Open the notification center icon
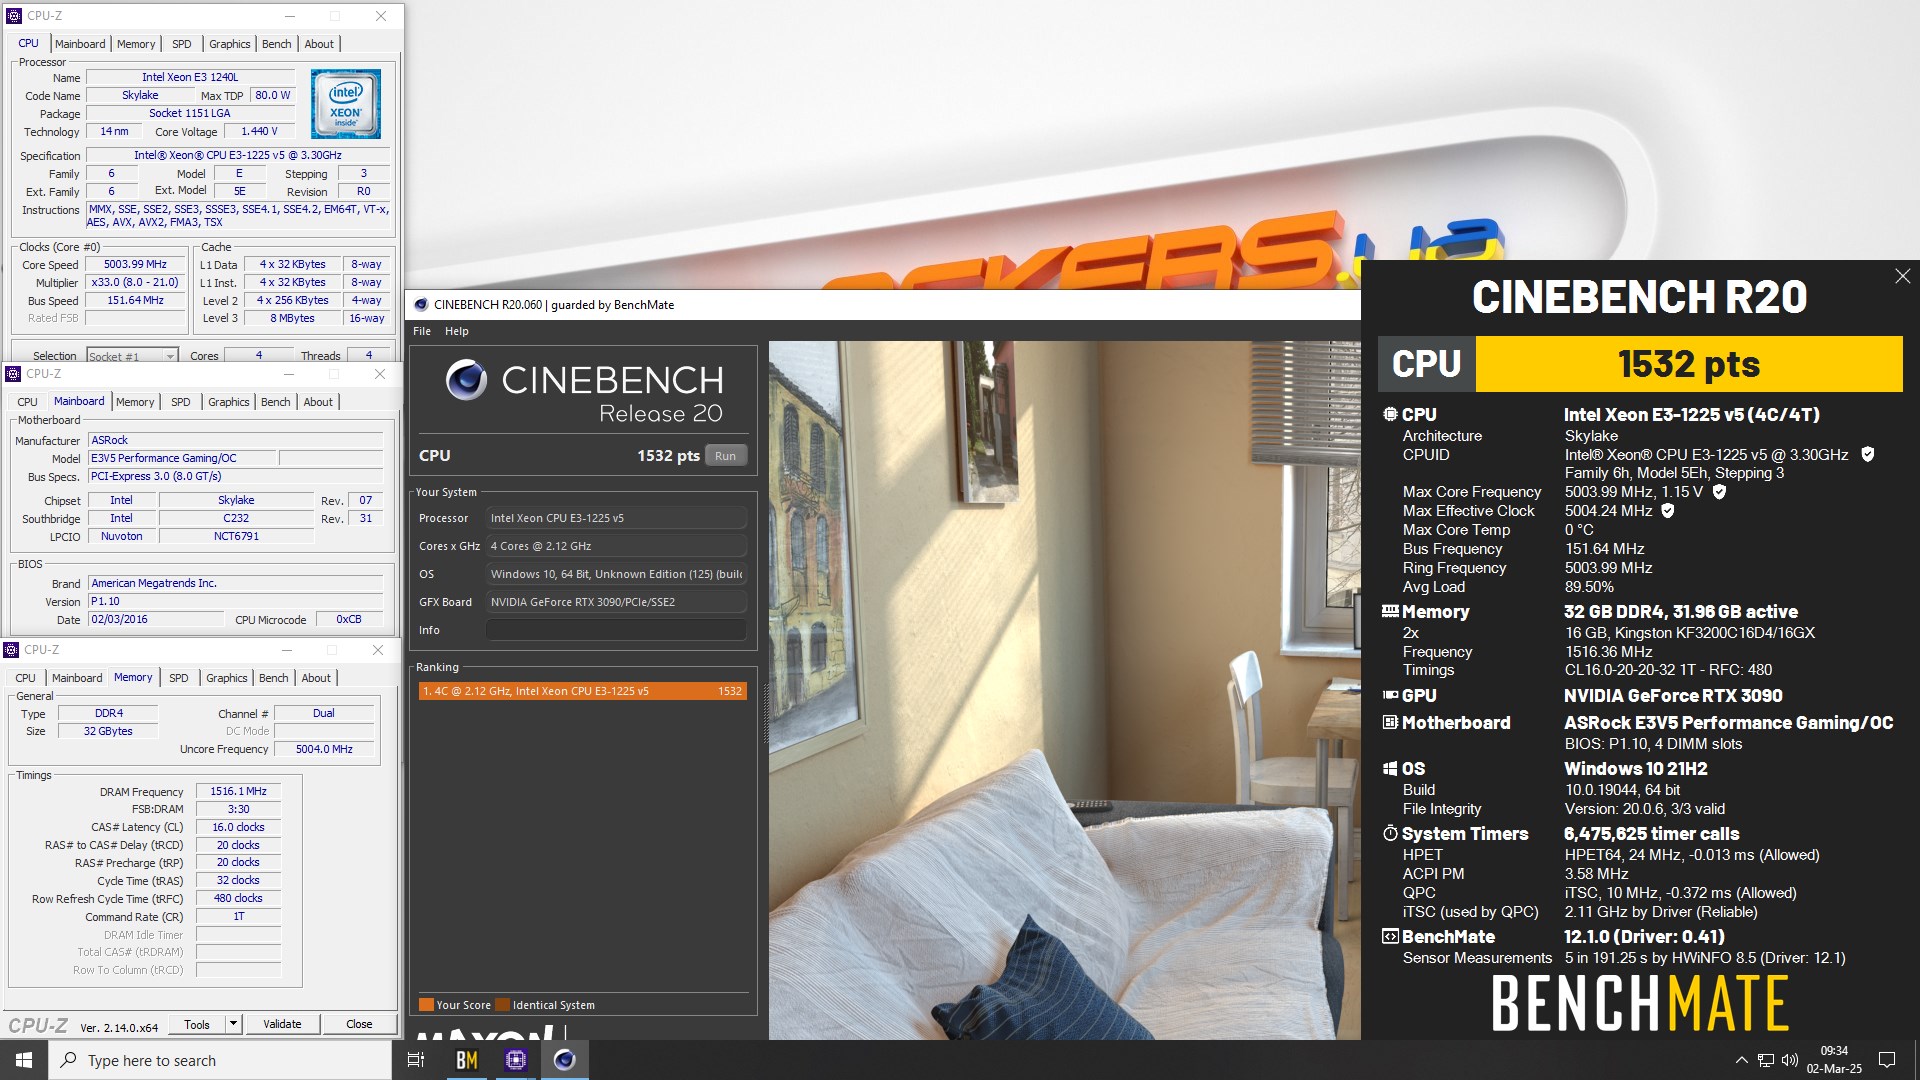 (1887, 1060)
